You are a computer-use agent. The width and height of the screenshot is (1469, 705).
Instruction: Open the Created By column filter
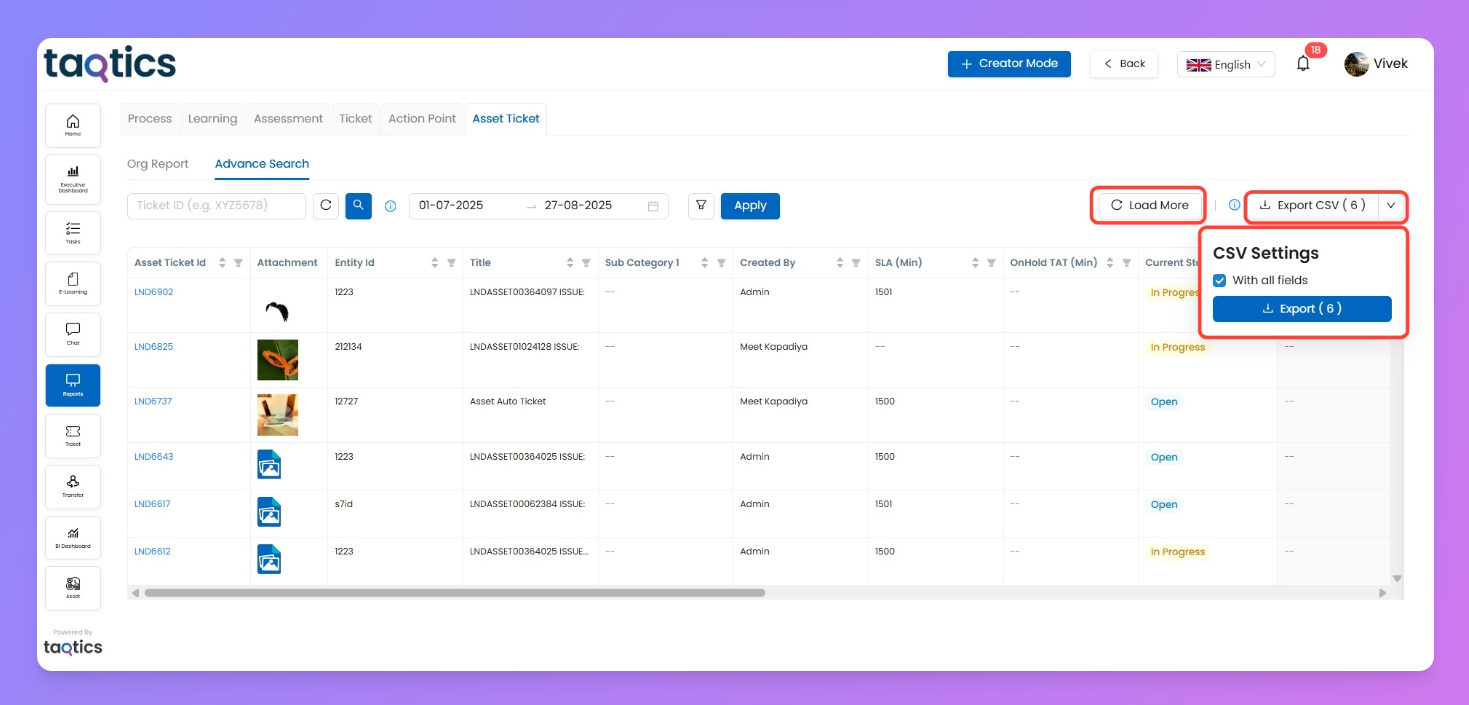pyautogui.click(x=856, y=263)
